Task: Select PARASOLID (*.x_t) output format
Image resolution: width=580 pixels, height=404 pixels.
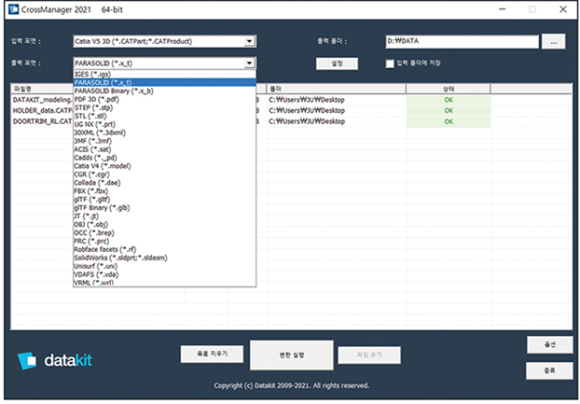Action: [165, 82]
